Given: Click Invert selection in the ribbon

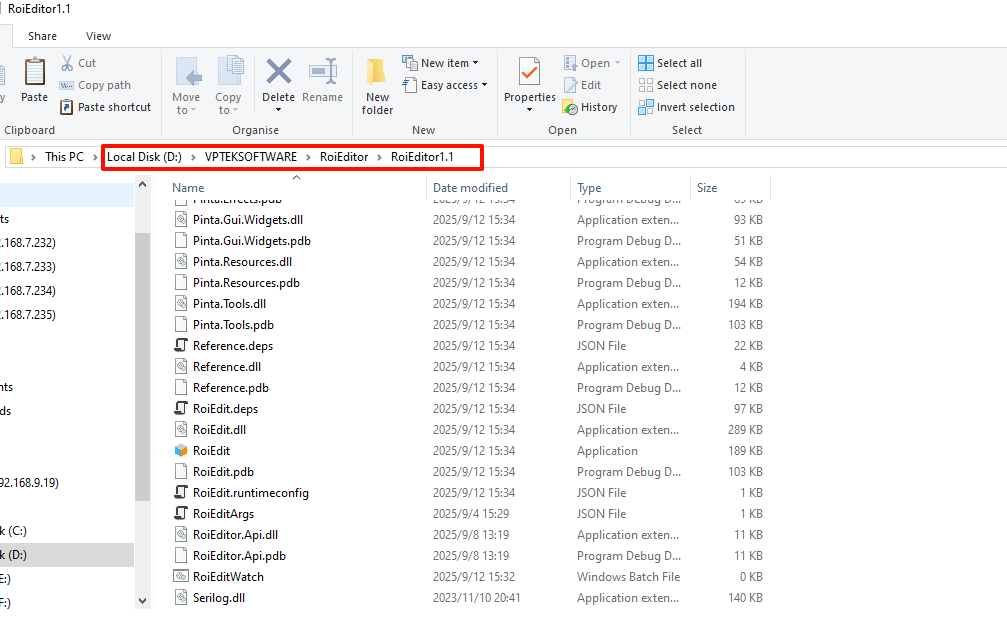Looking at the screenshot, I should click(686, 107).
